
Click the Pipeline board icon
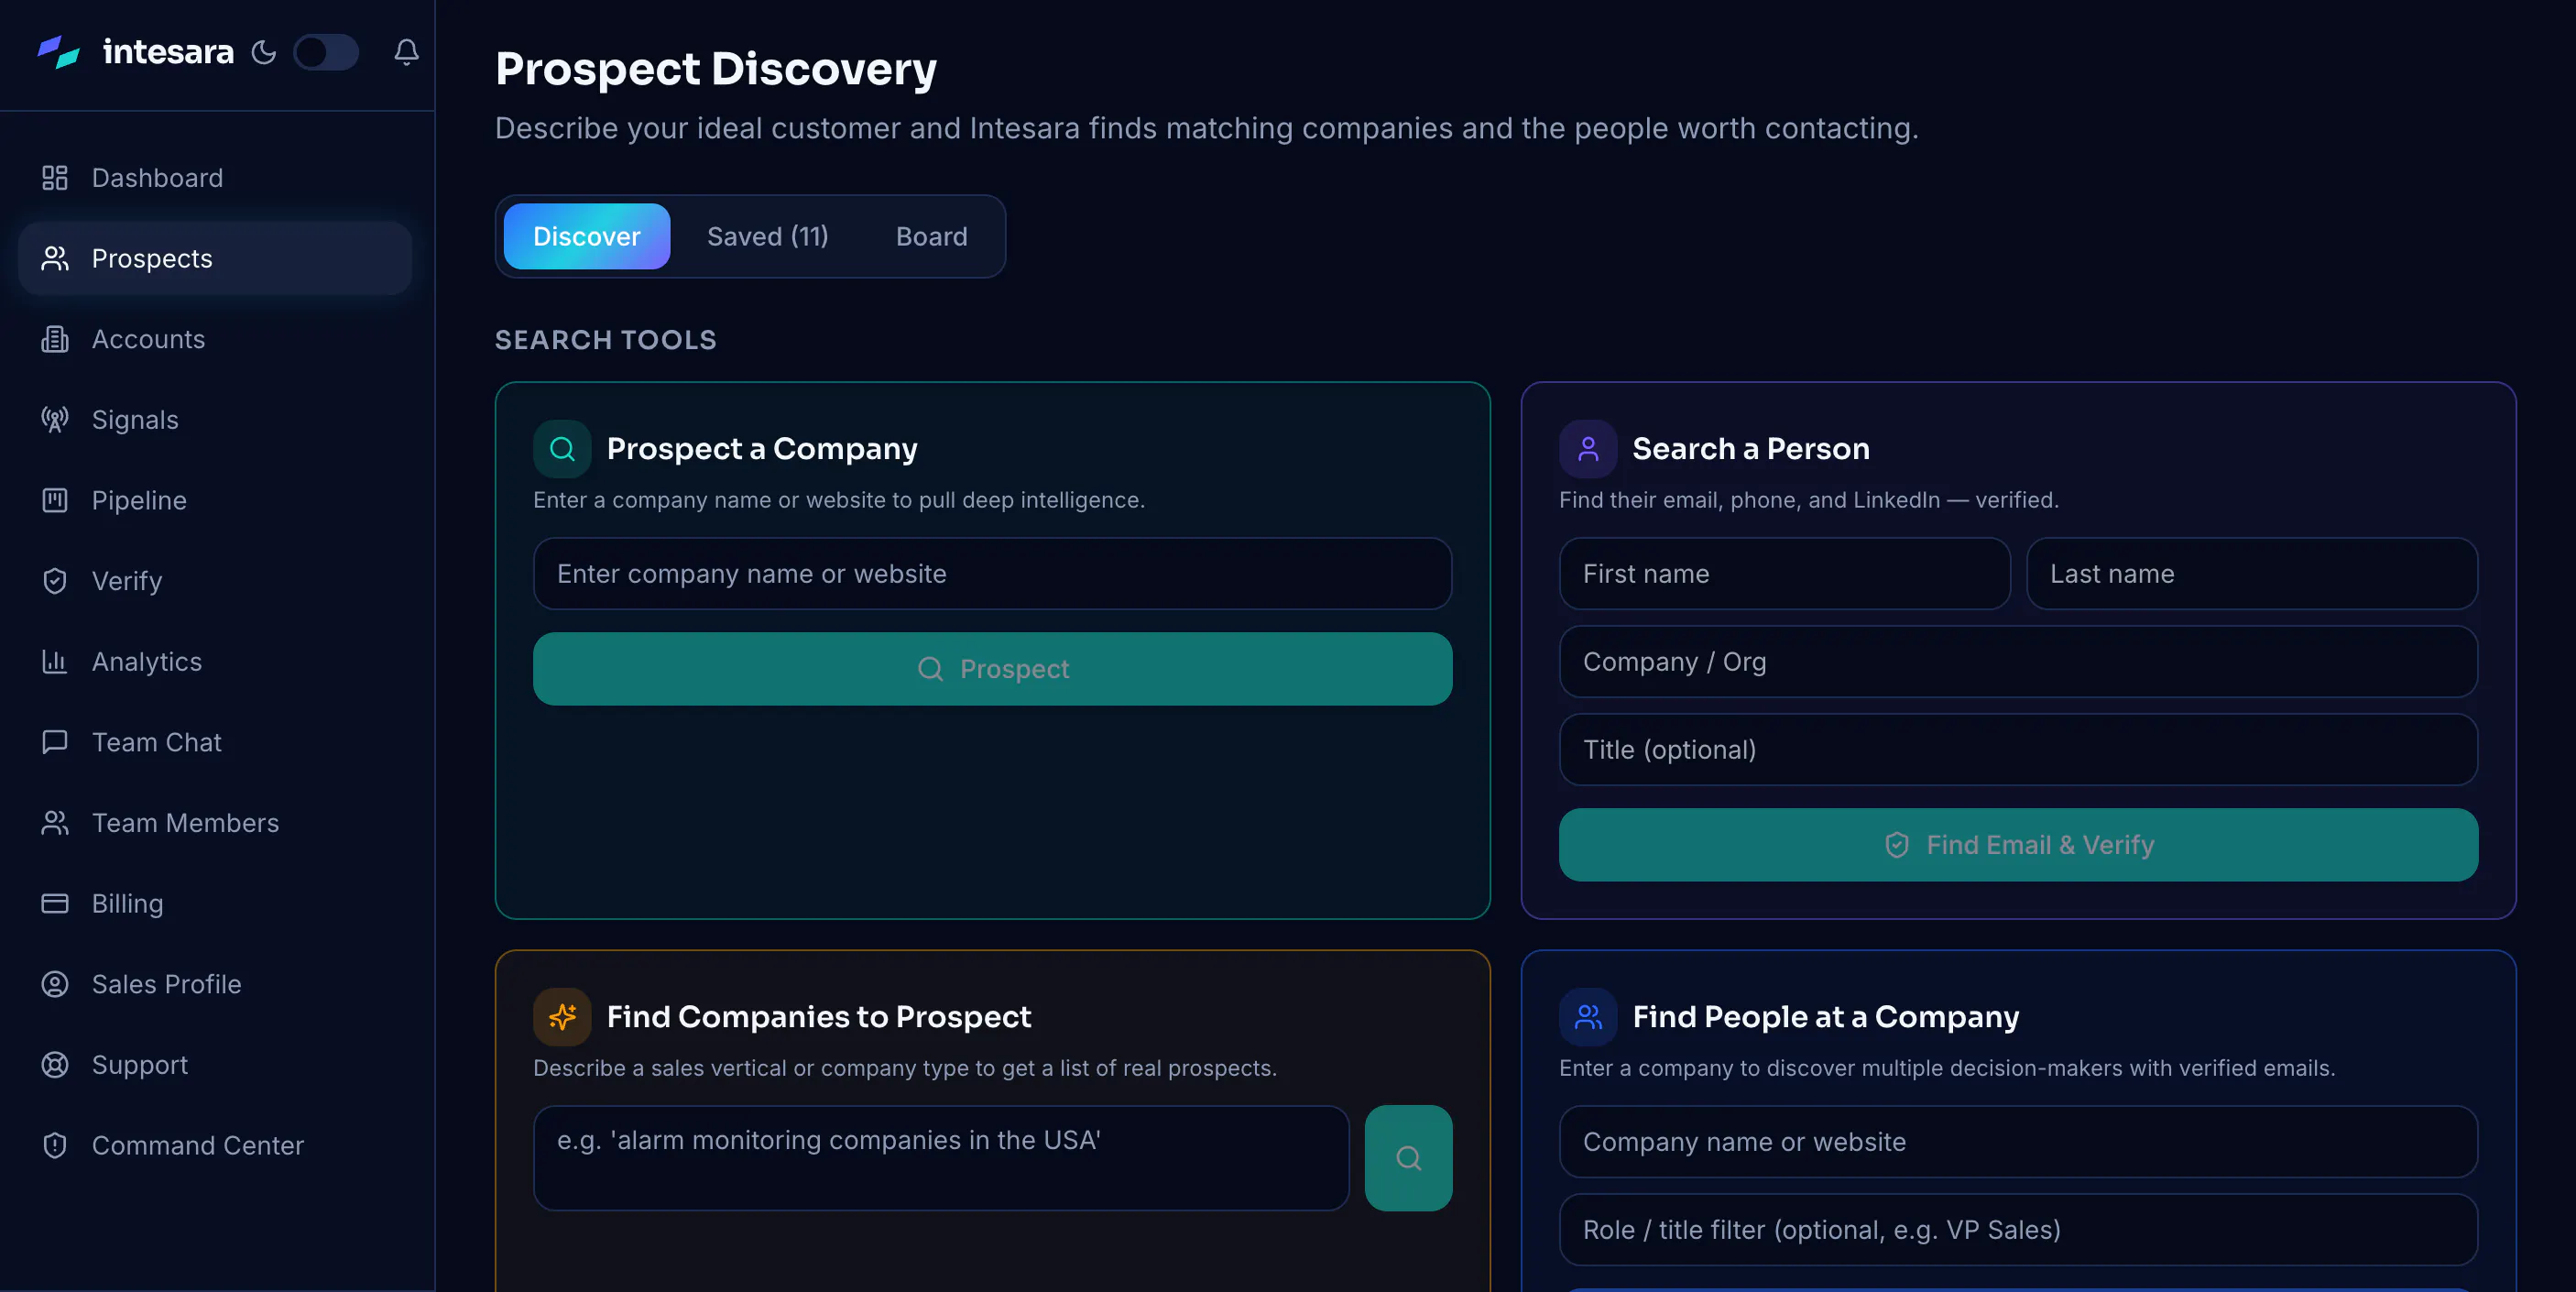(55, 500)
